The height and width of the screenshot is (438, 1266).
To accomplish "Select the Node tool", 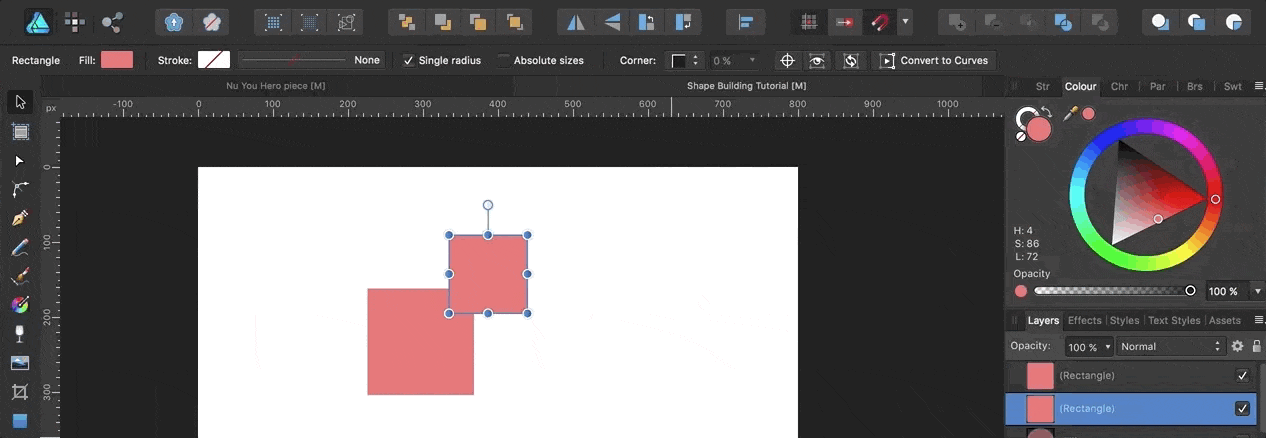I will [20, 160].
